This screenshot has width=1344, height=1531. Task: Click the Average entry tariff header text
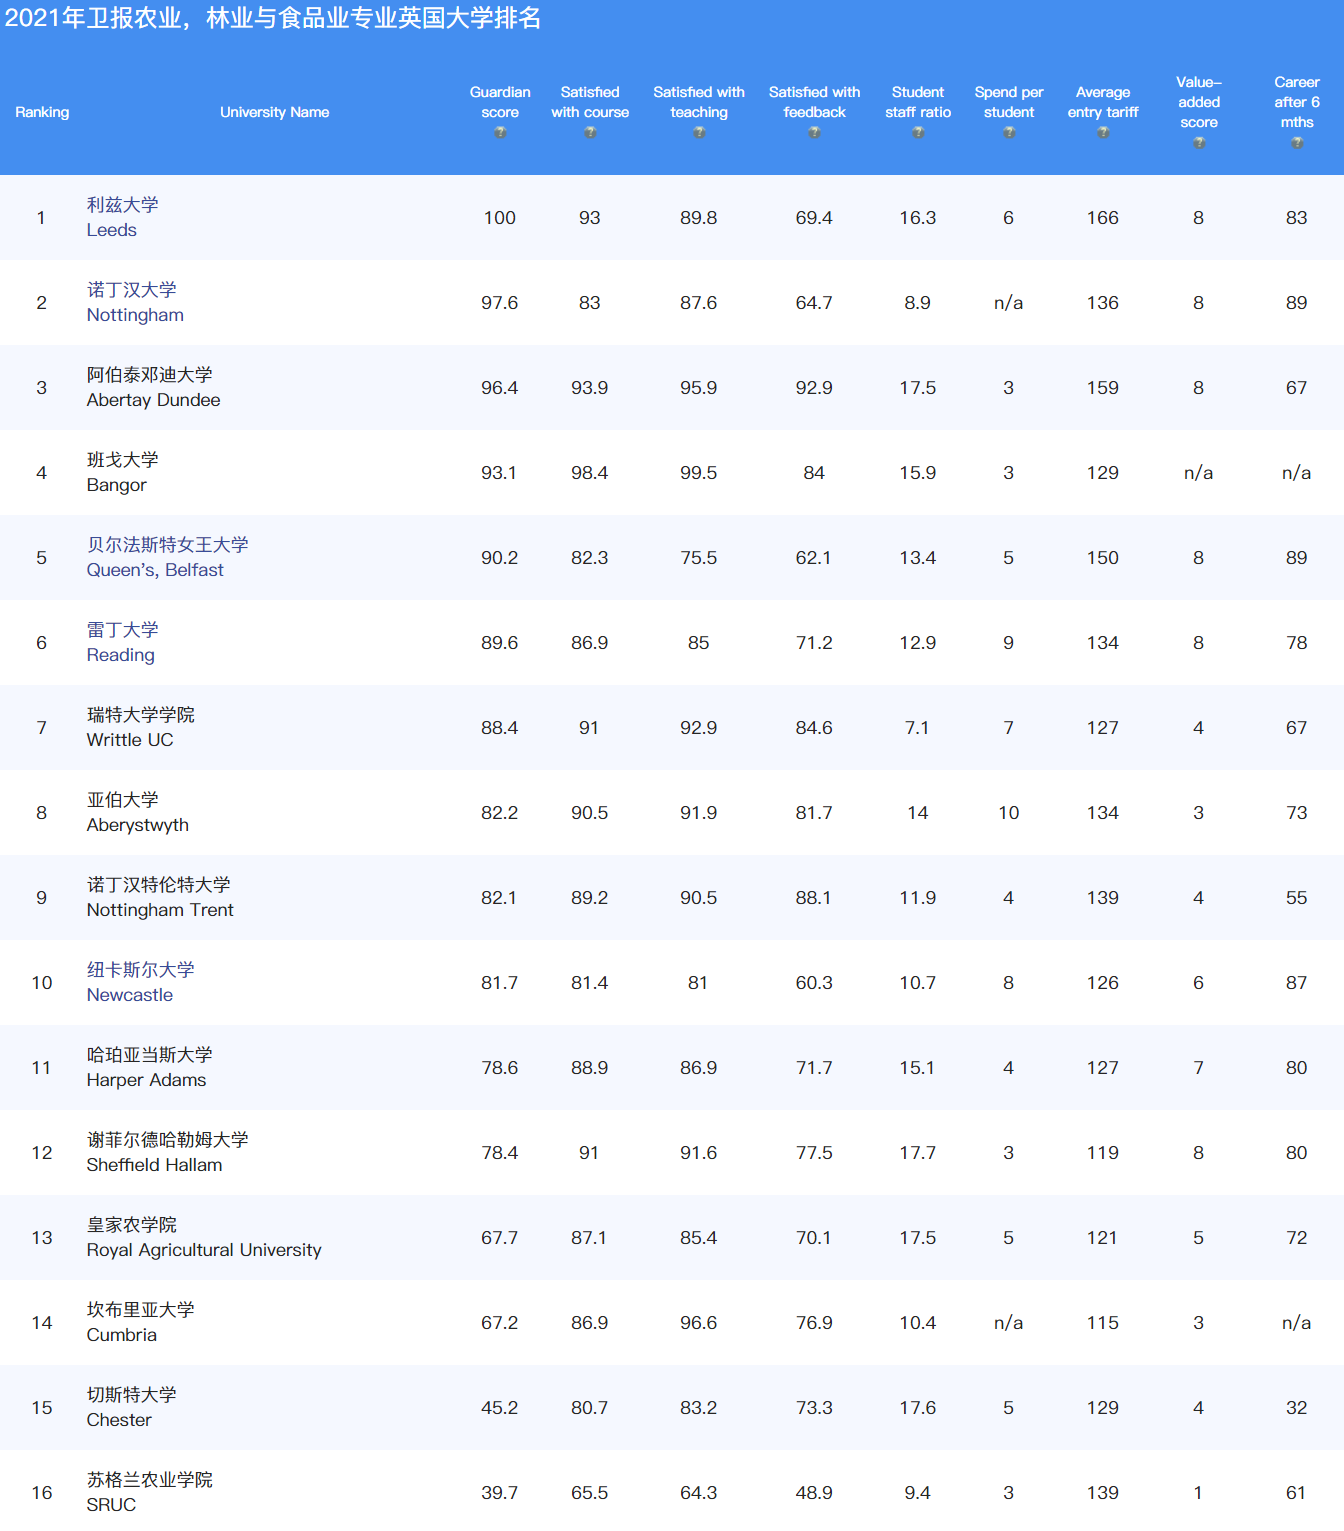click(x=1103, y=102)
